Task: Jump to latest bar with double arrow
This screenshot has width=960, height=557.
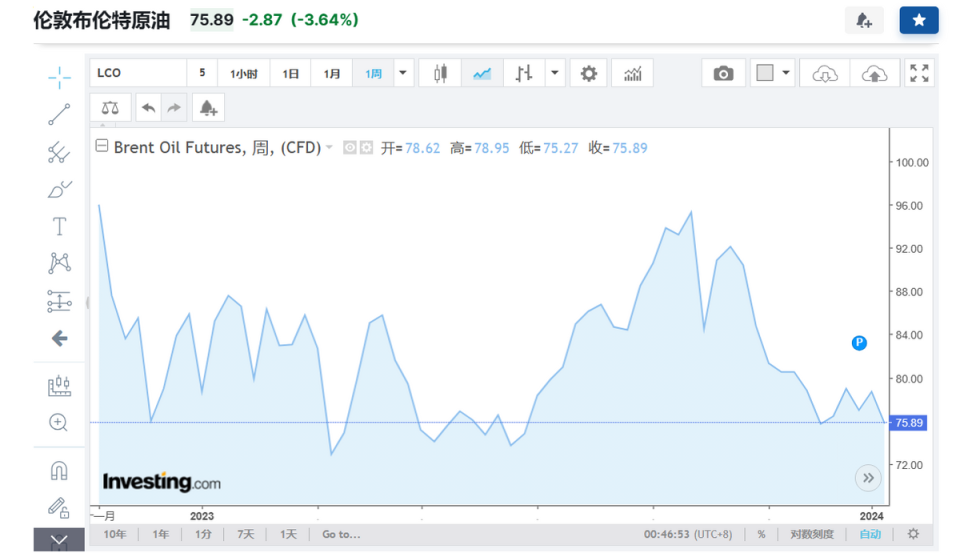Action: (x=868, y=478)
